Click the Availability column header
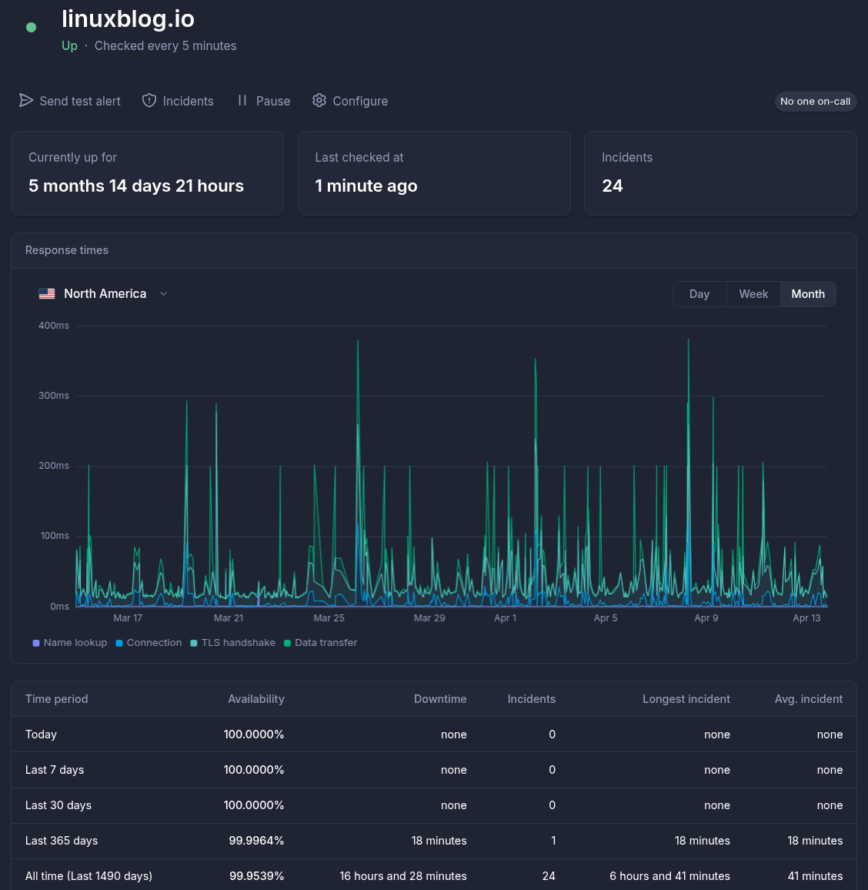Image resolution: width=868 pixels, height=890 pixels. point(256,699)
